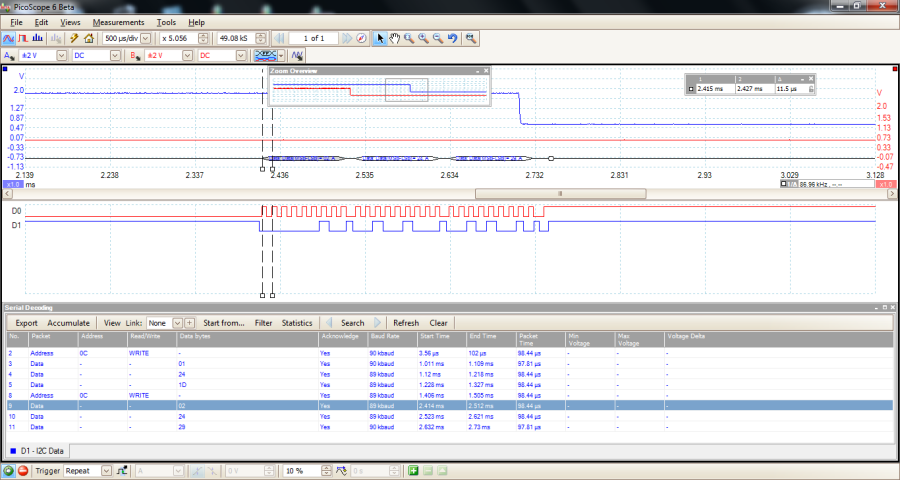Toggle Accumulate in Serial Decoding toolbar
Screen dimensions: 900x480
point(68,323)
